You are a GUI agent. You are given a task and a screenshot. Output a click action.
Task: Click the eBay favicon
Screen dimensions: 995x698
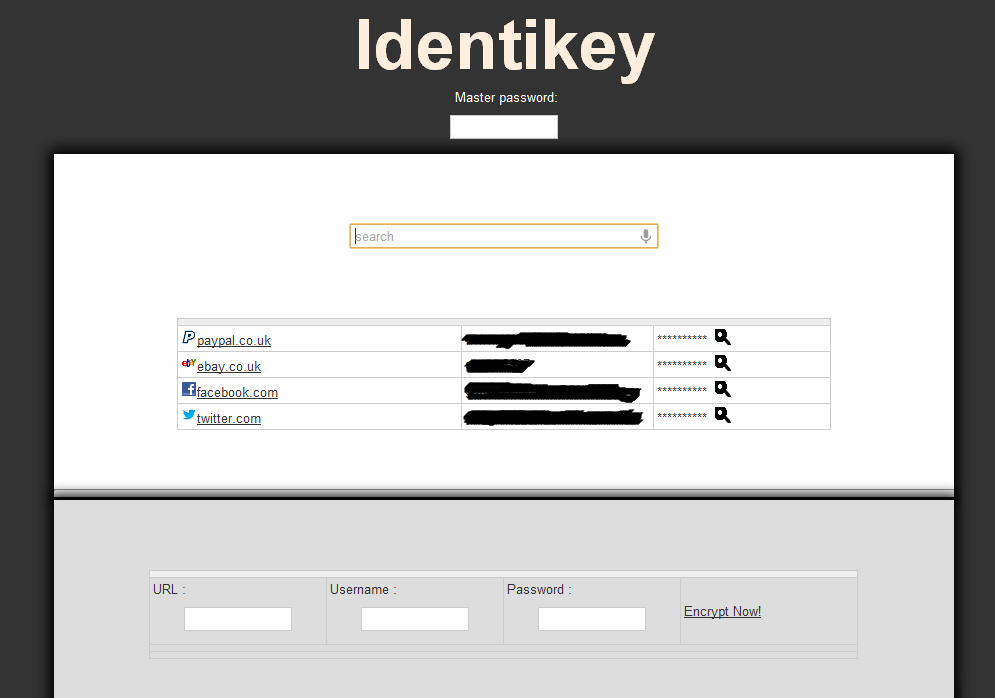point(188,364)
